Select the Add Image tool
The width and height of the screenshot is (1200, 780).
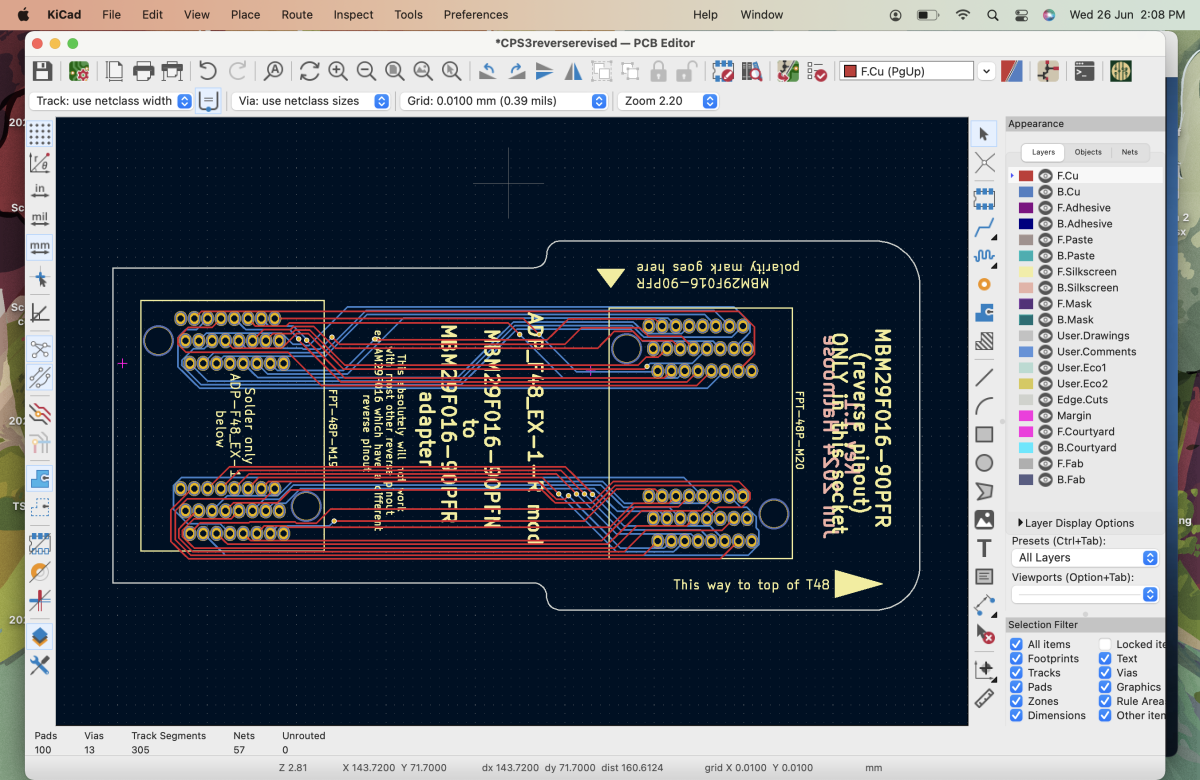pyautogui.click(x=984, y=520)
